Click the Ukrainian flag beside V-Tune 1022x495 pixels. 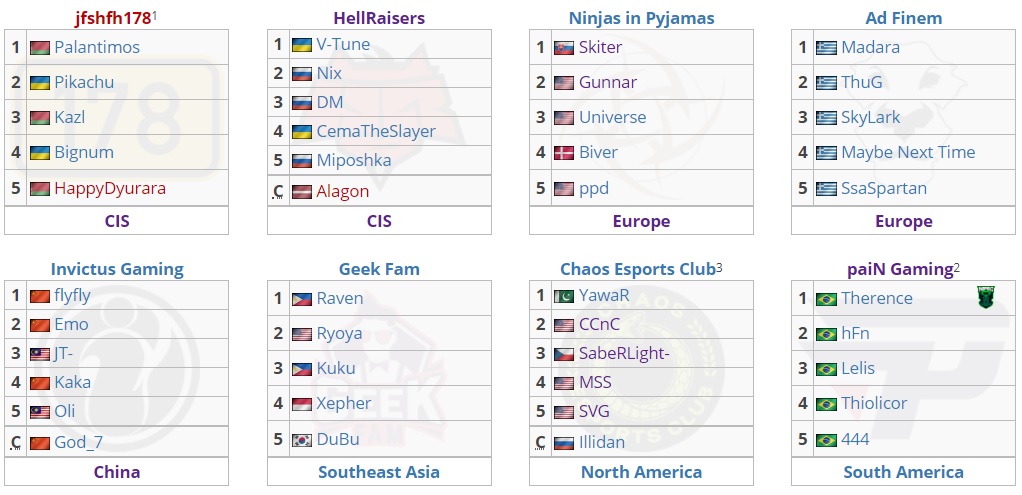click(302, 45)
